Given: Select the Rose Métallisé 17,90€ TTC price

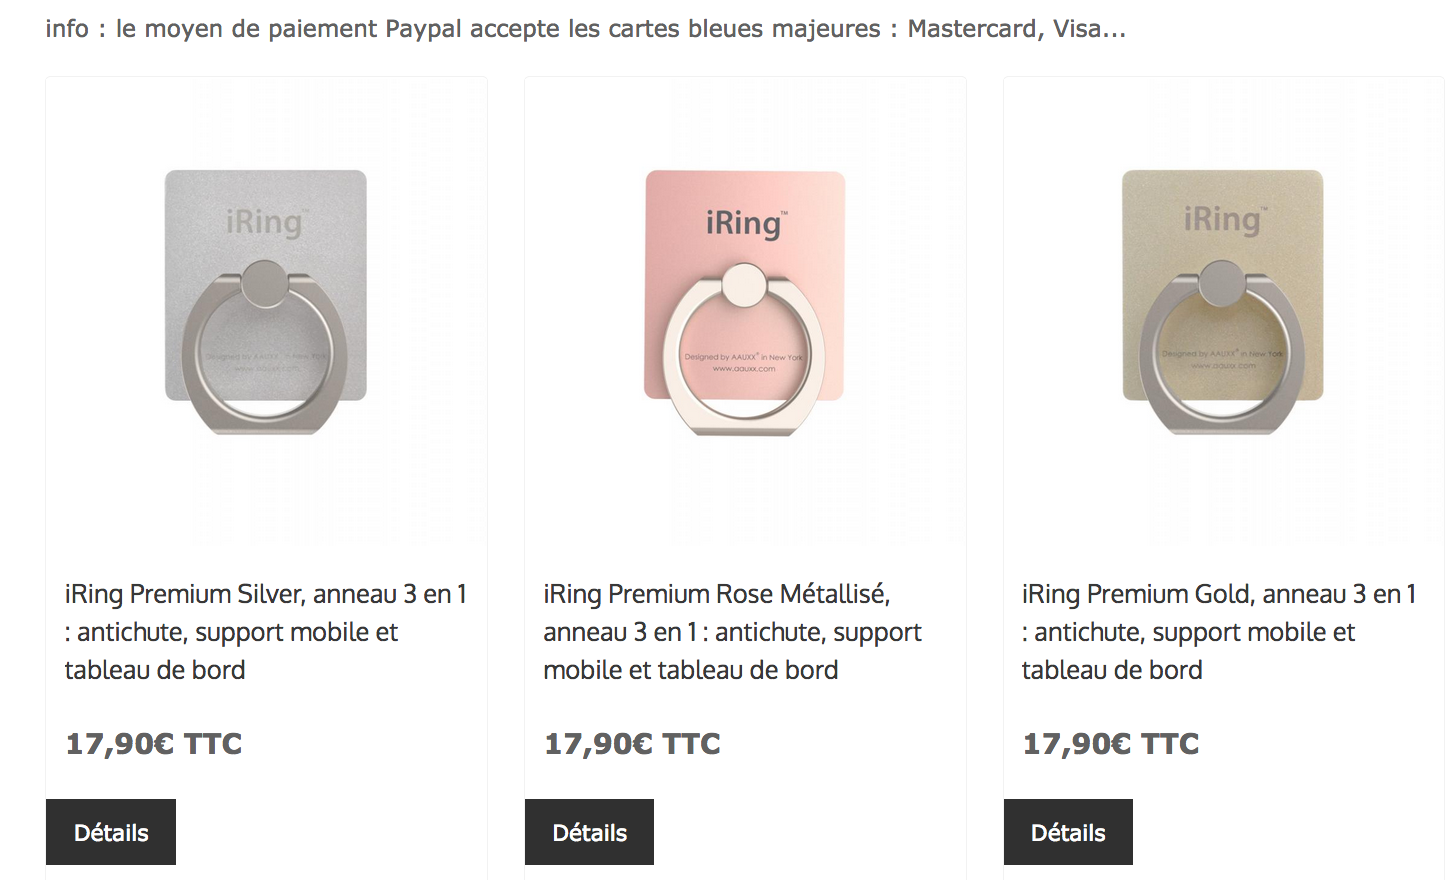Looking at the screenshot, I should (632, 744).
